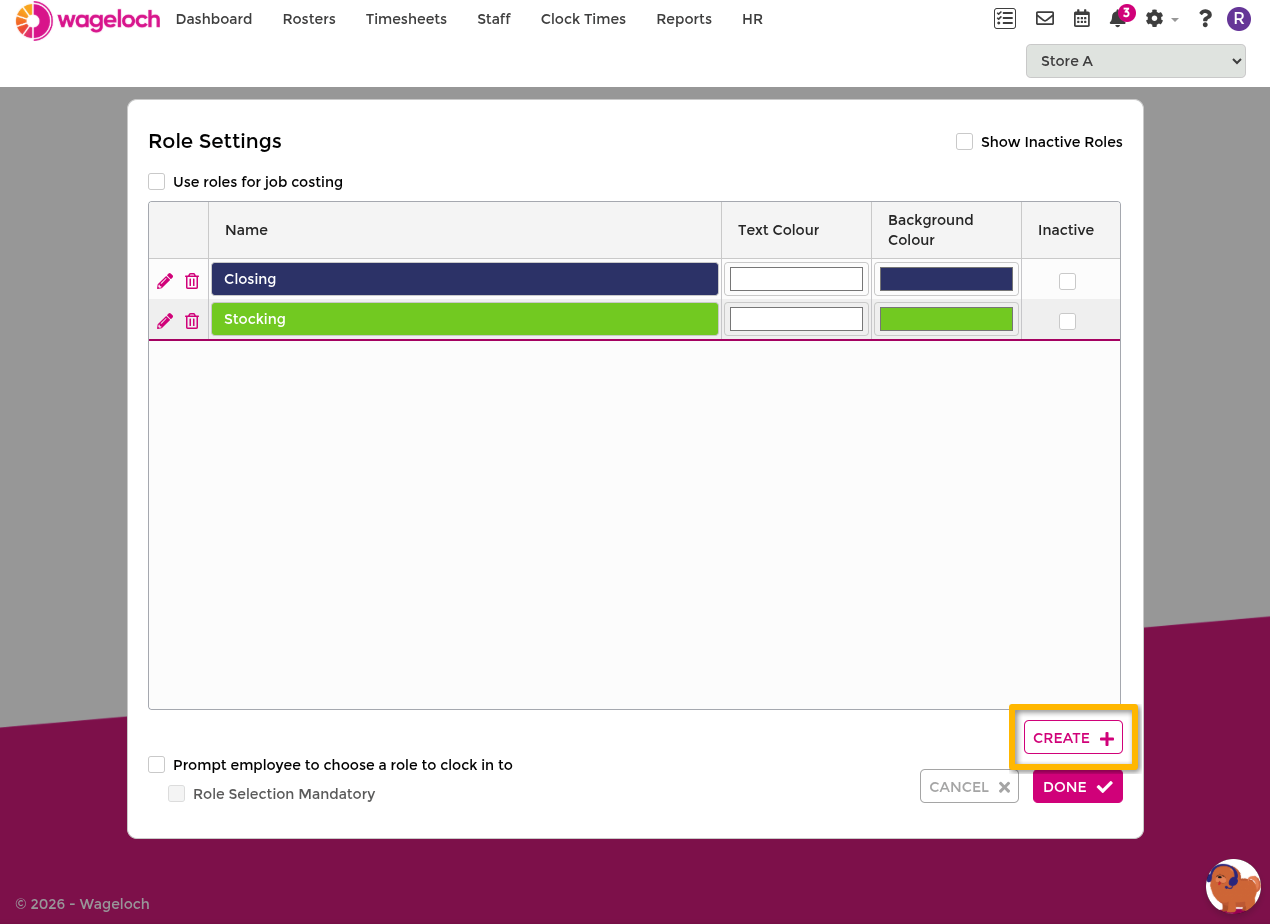
Task: Click the Stocking role name field
Action: pyautogui.click(x=465, y=319)
